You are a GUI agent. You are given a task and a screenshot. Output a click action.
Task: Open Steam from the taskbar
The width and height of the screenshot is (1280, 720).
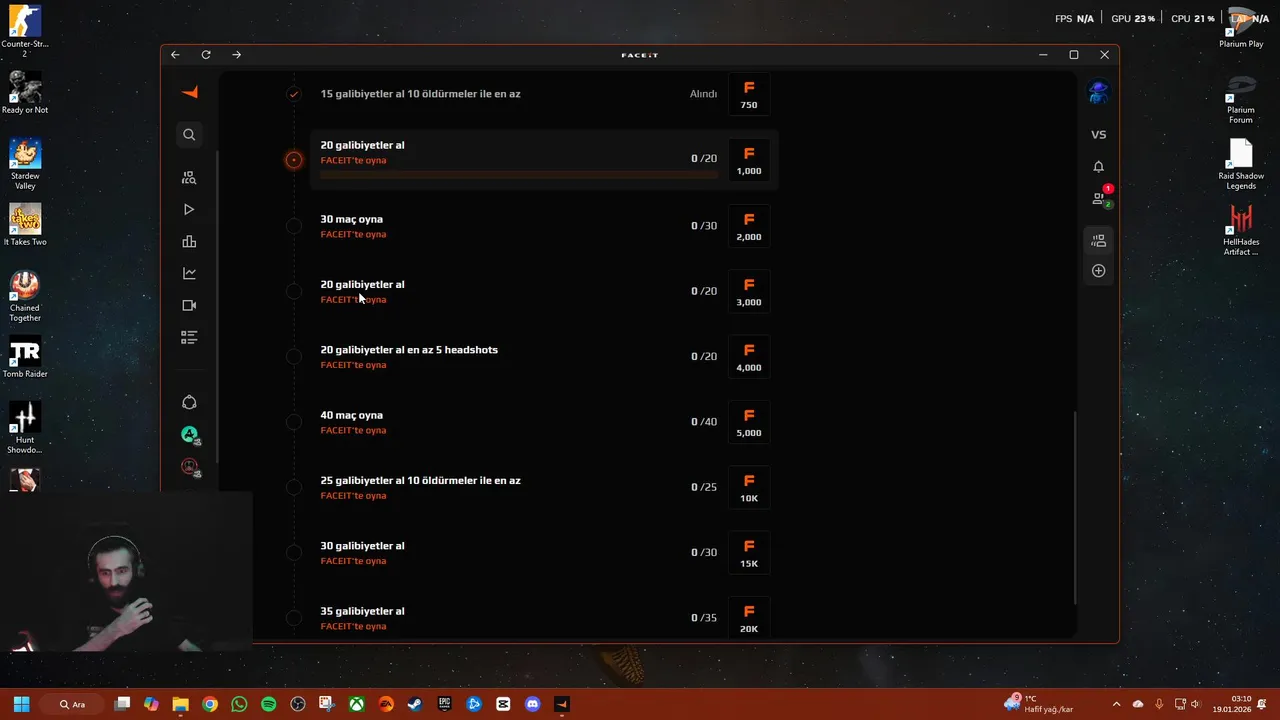pyautogui.click(x=415, y=704)
